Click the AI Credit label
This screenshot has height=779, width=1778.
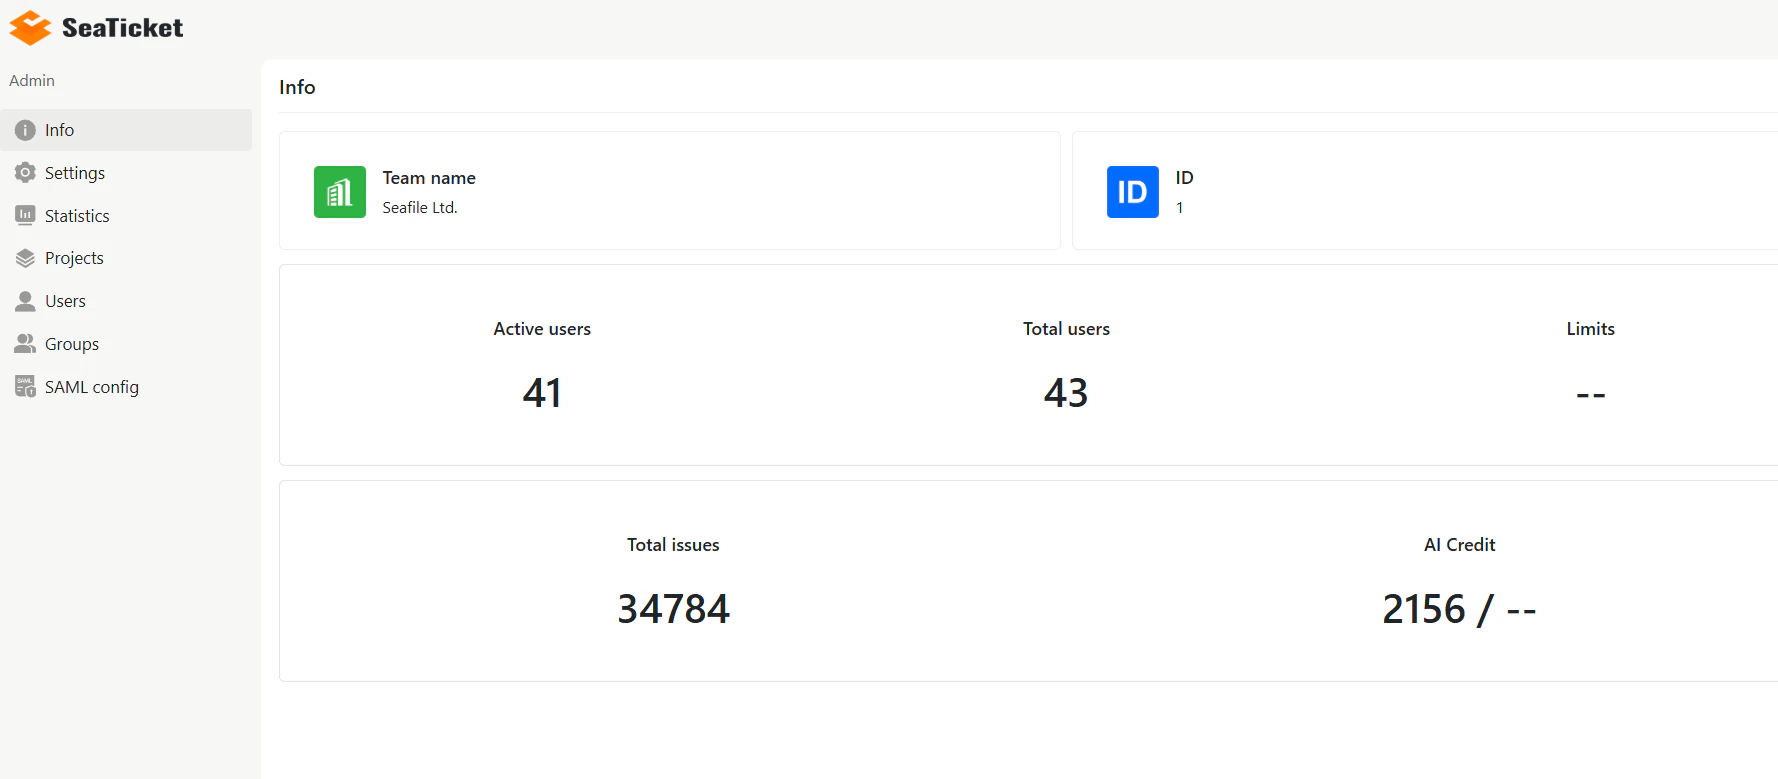pos(1459,545)
